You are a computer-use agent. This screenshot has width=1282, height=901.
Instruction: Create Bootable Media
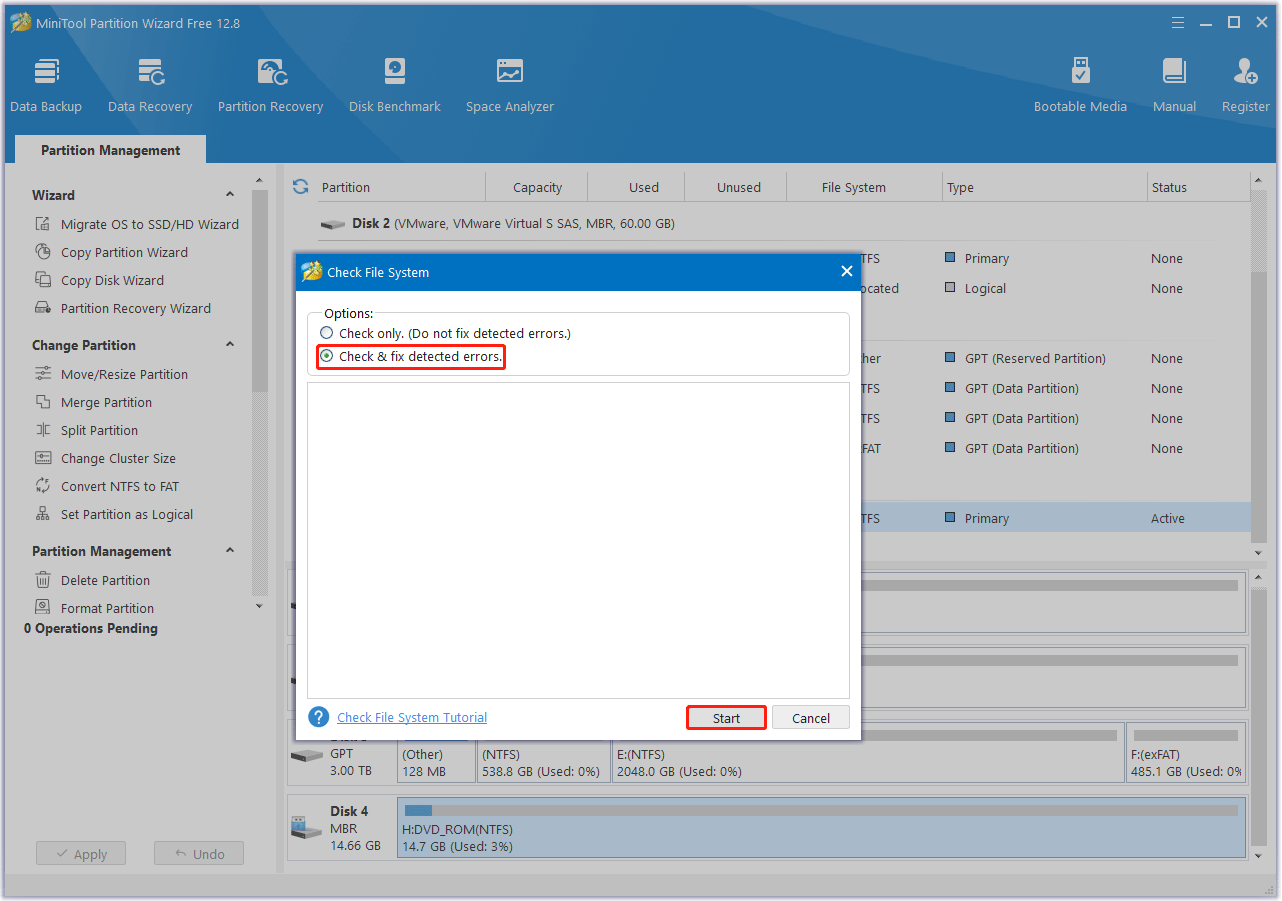(1080, 86)
